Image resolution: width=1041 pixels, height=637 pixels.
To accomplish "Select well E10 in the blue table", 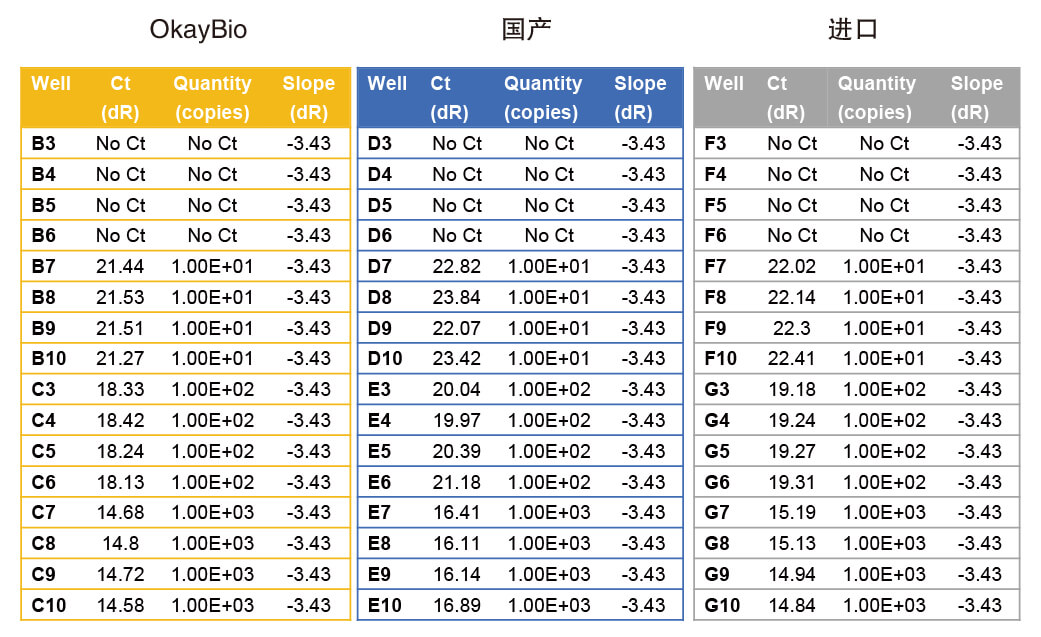I will point(384,606).
